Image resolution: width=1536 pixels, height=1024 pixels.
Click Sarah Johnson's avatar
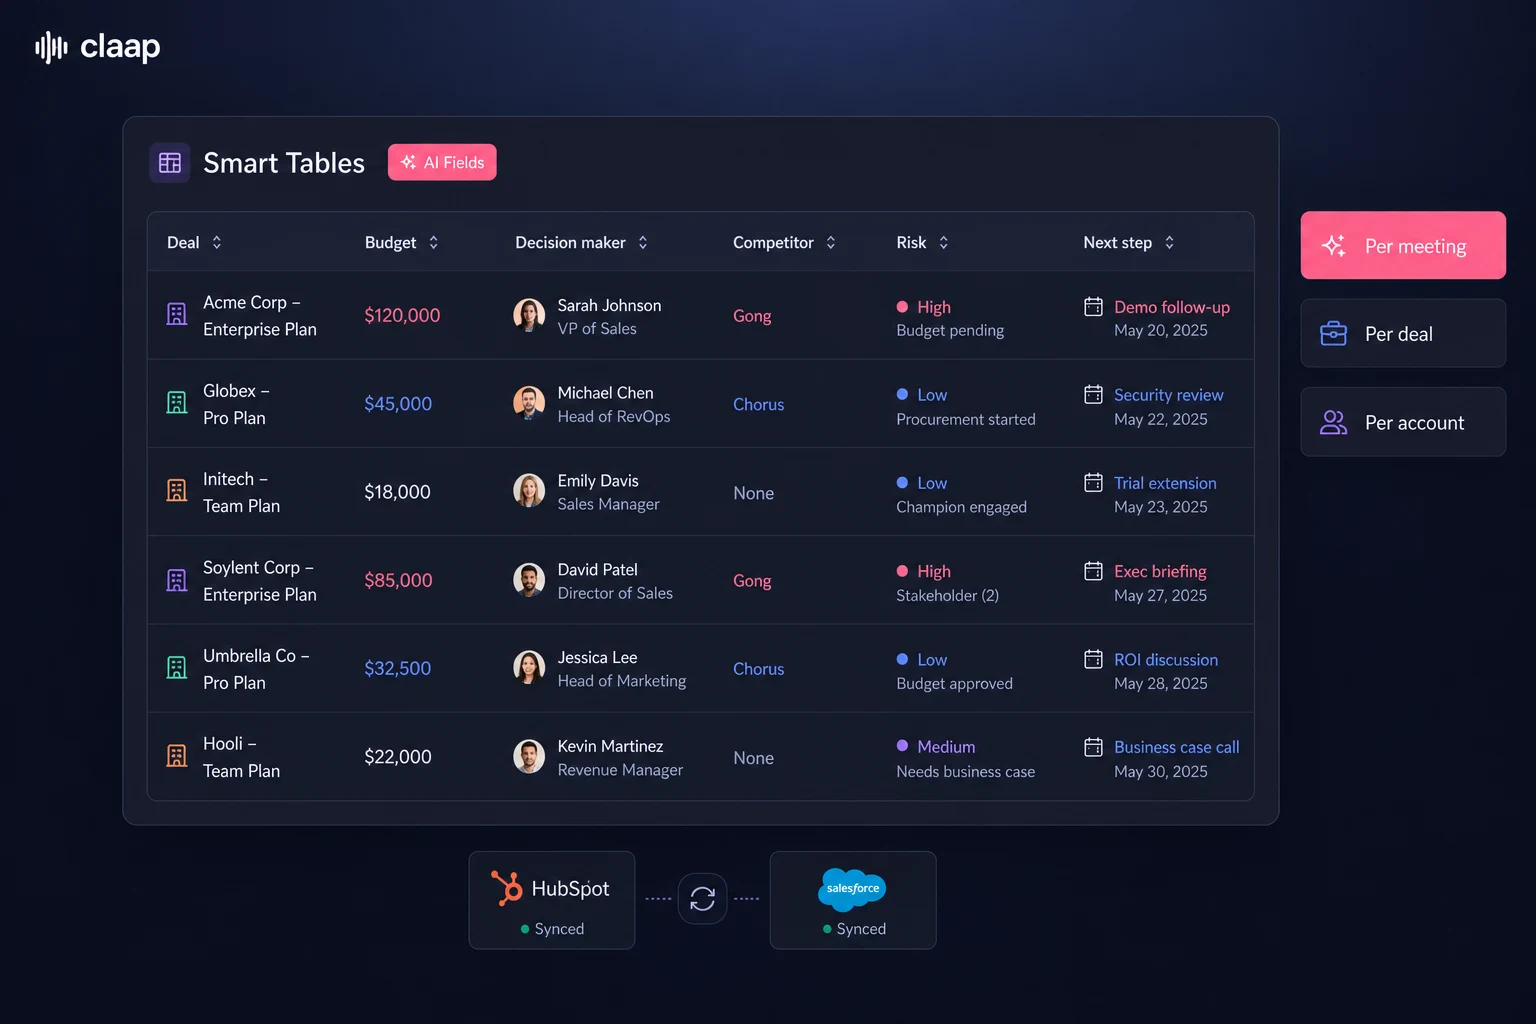point(529,314)
